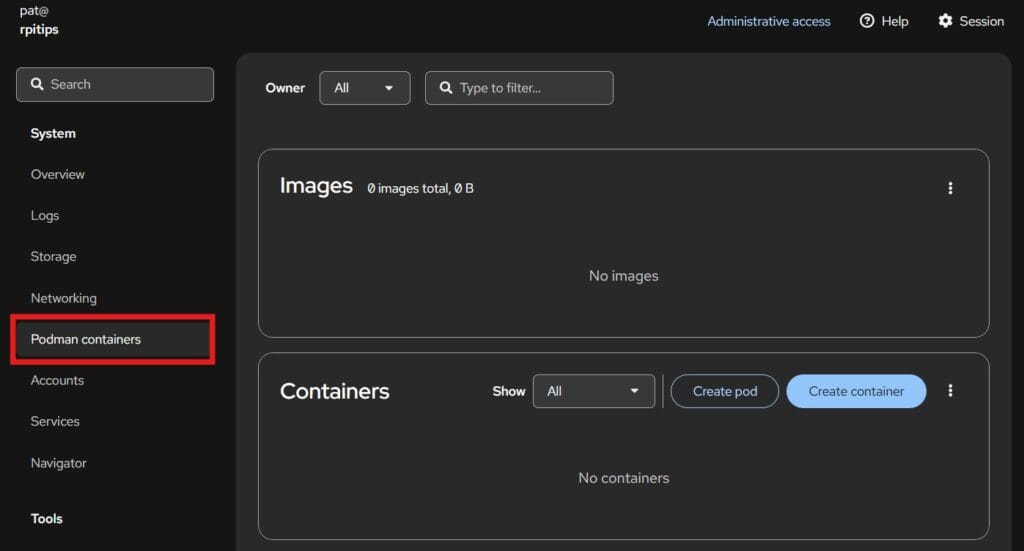Select Podman containers in sidebar

click(x=86, y=339)
